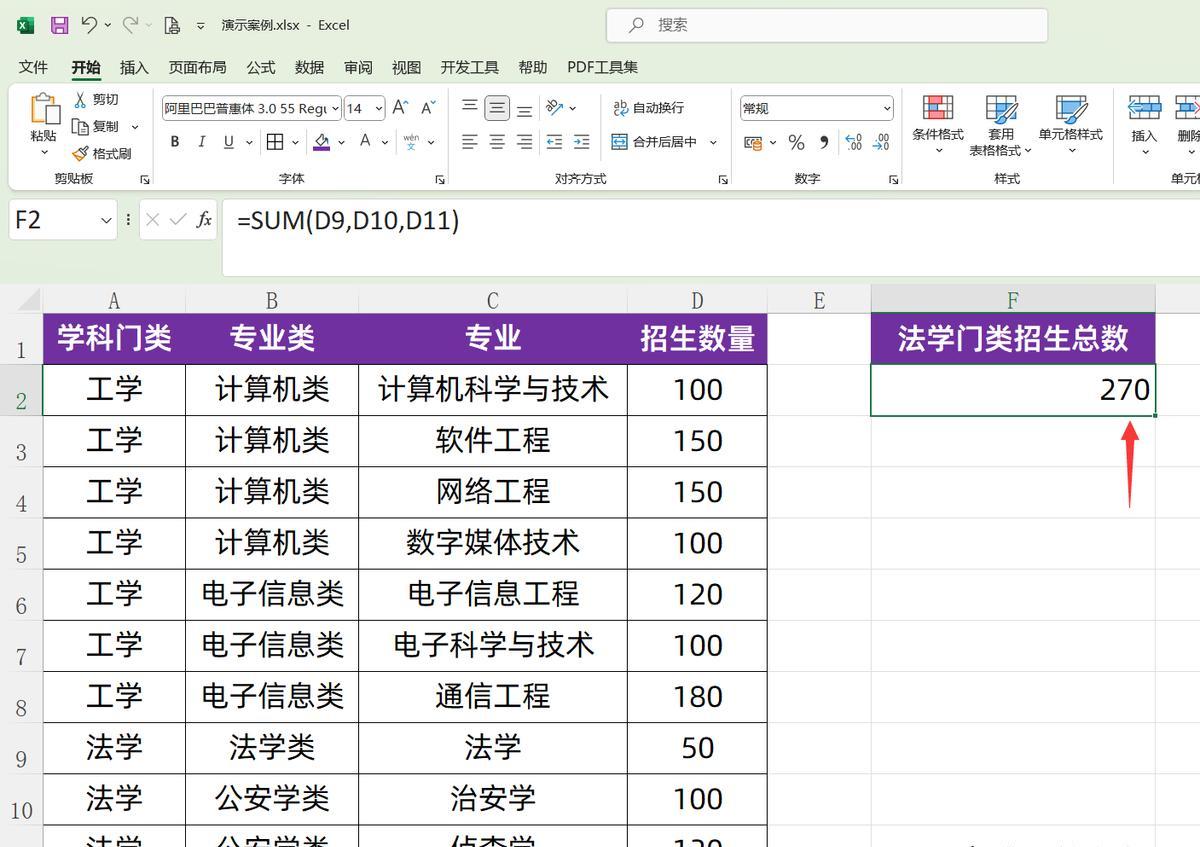Confirm formula entry with the checkmark icon

pos(178,219)
